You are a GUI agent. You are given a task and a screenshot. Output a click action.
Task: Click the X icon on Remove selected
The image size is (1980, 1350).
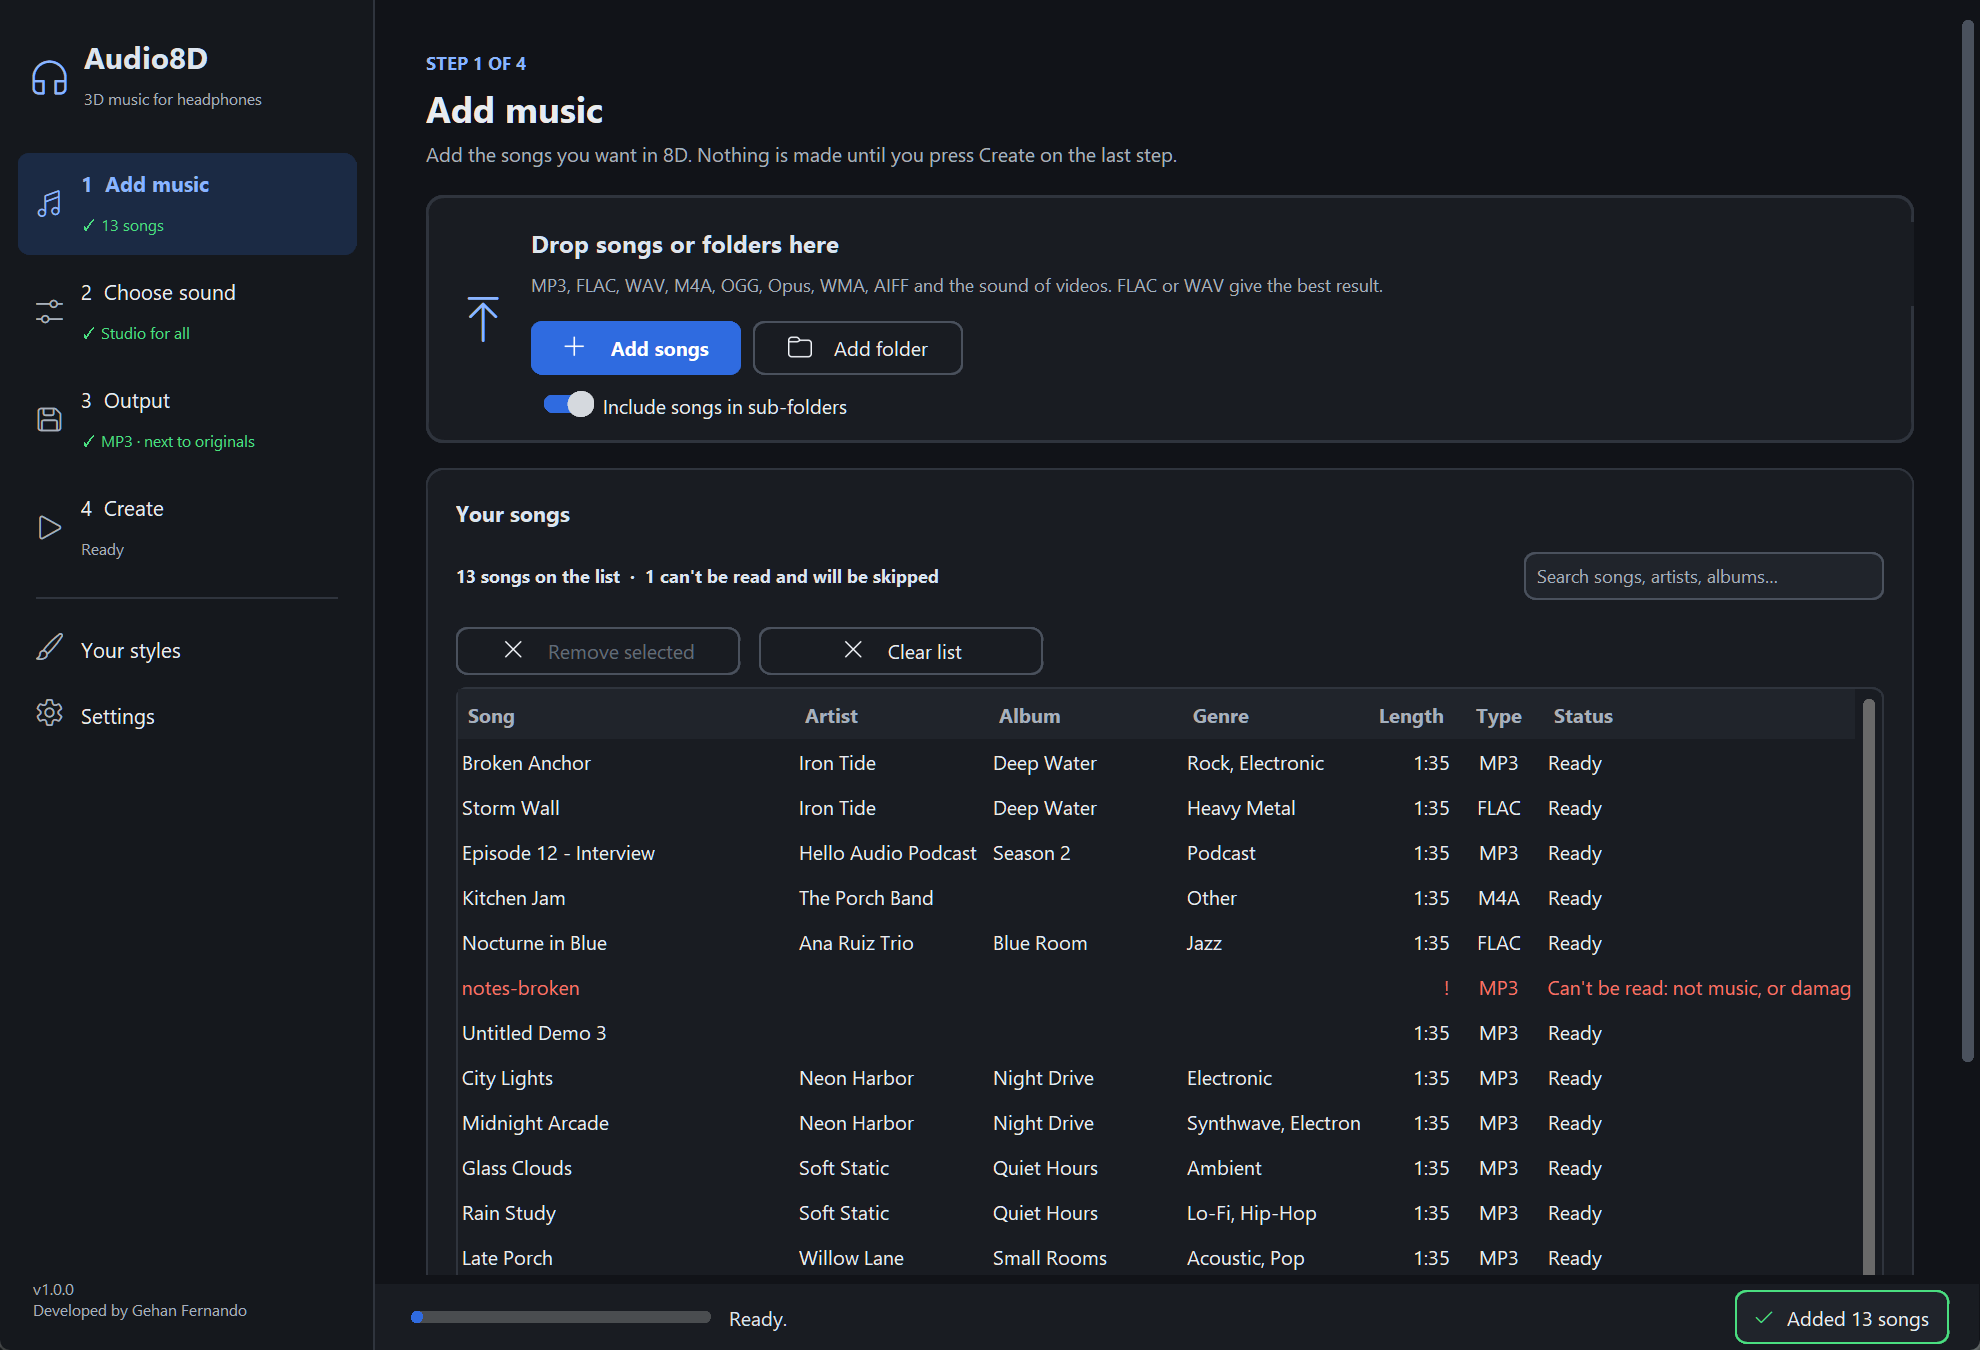pos(513,650)
